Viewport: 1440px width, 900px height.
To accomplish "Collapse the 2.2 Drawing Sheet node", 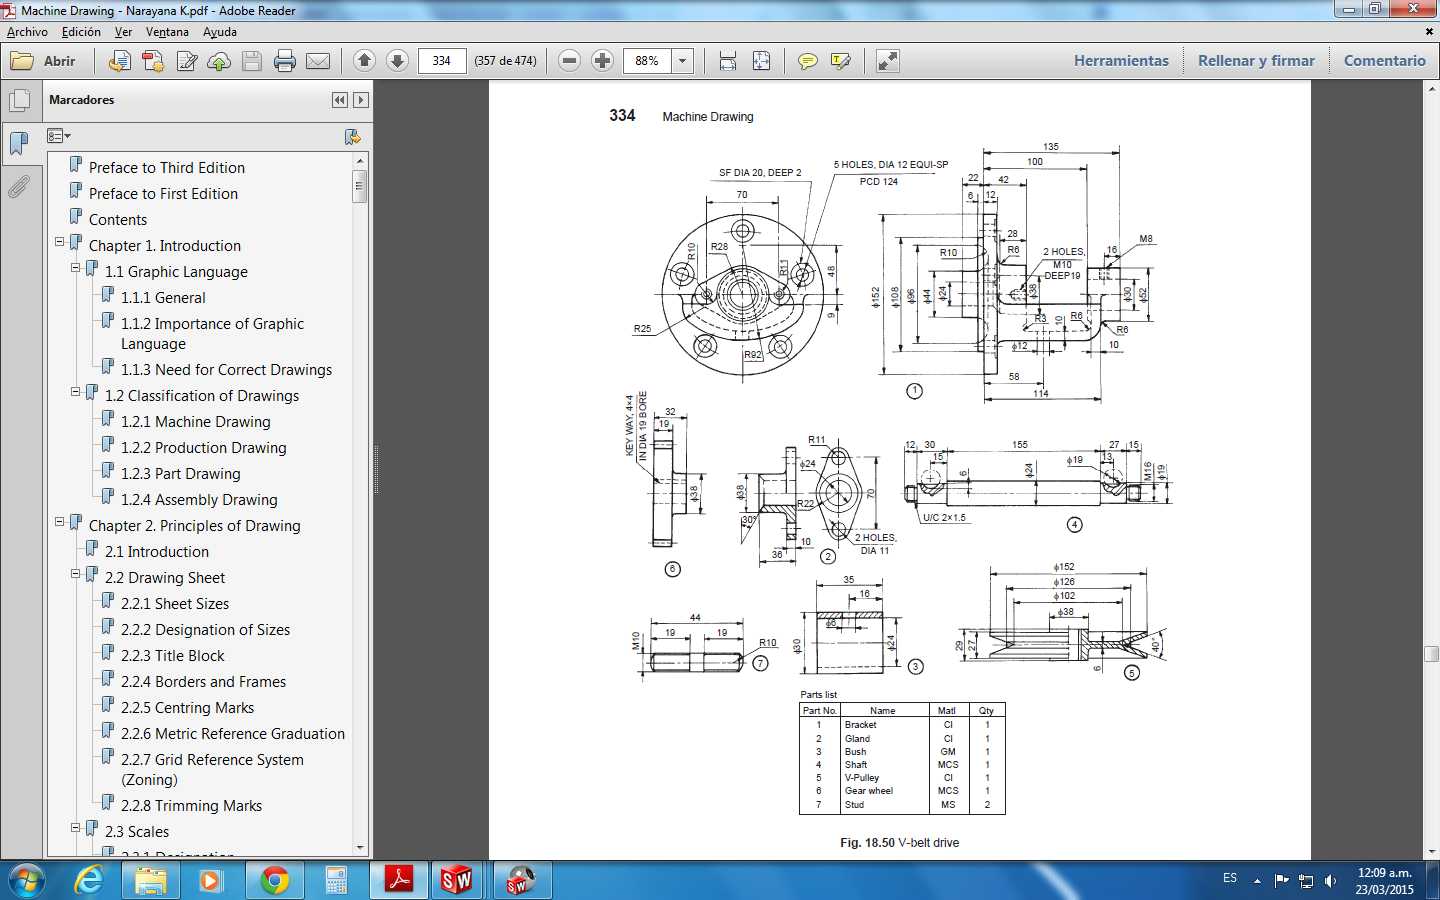I will [75, 574].
